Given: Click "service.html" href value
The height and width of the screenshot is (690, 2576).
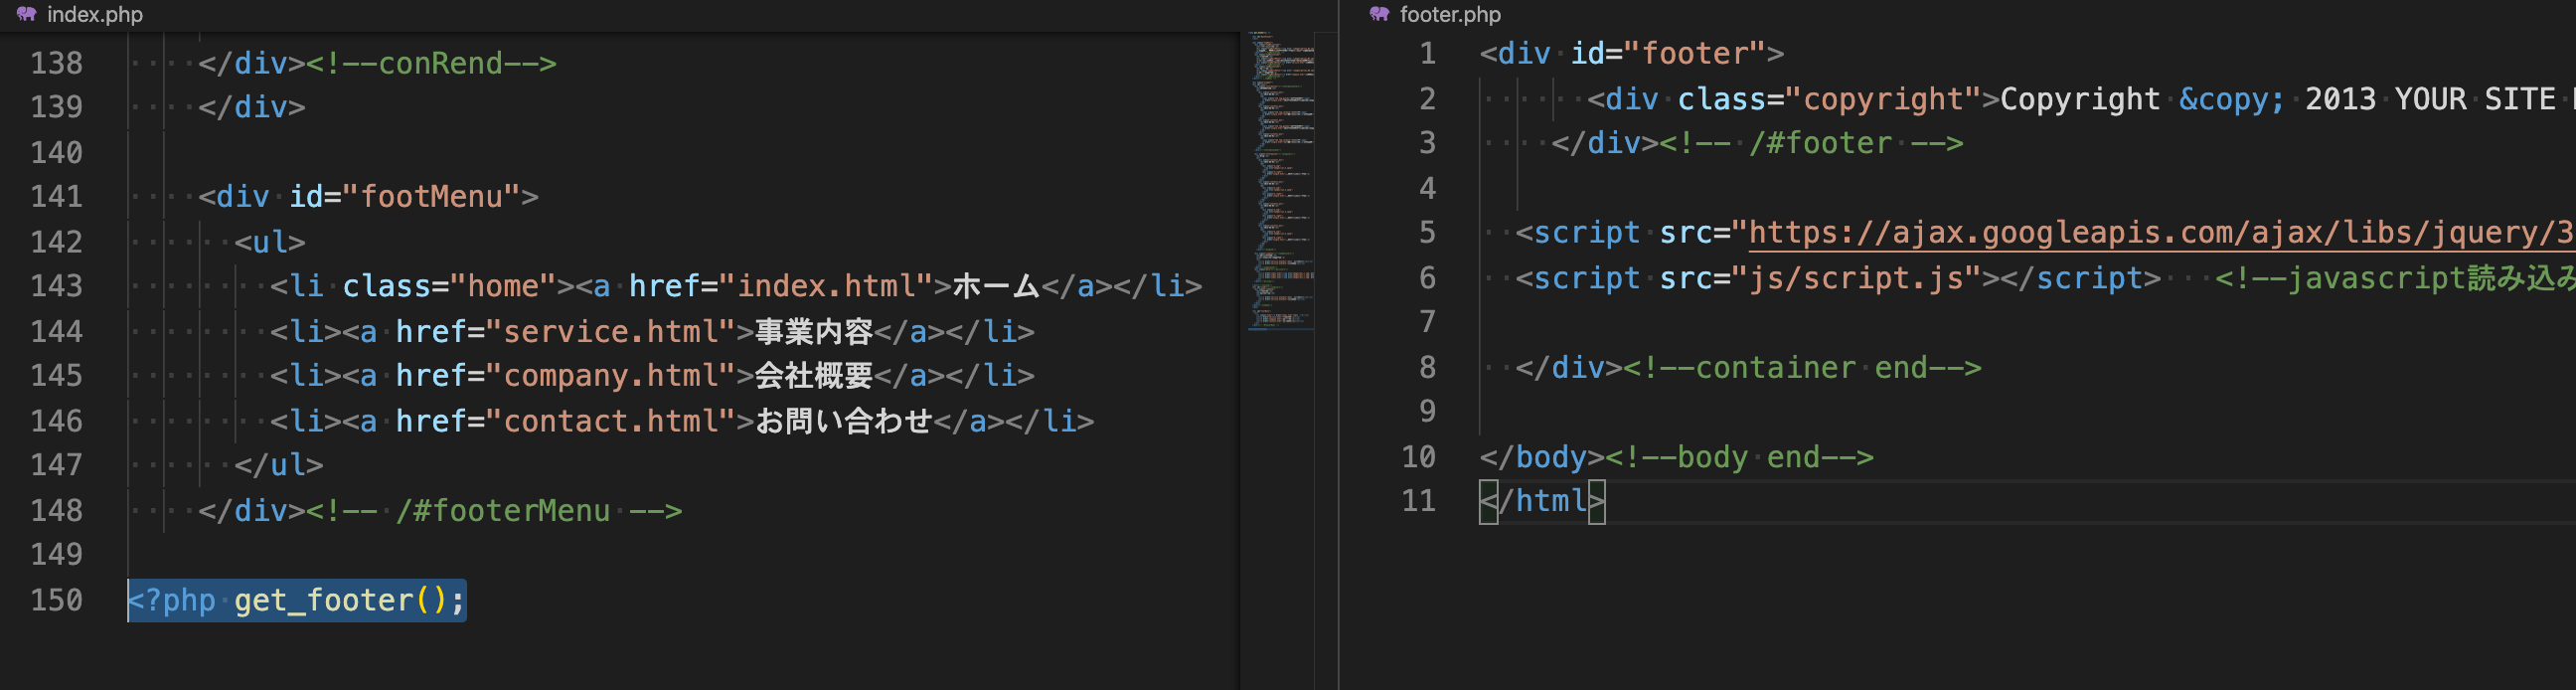Looking at the screenshot, I should (619, 331).
